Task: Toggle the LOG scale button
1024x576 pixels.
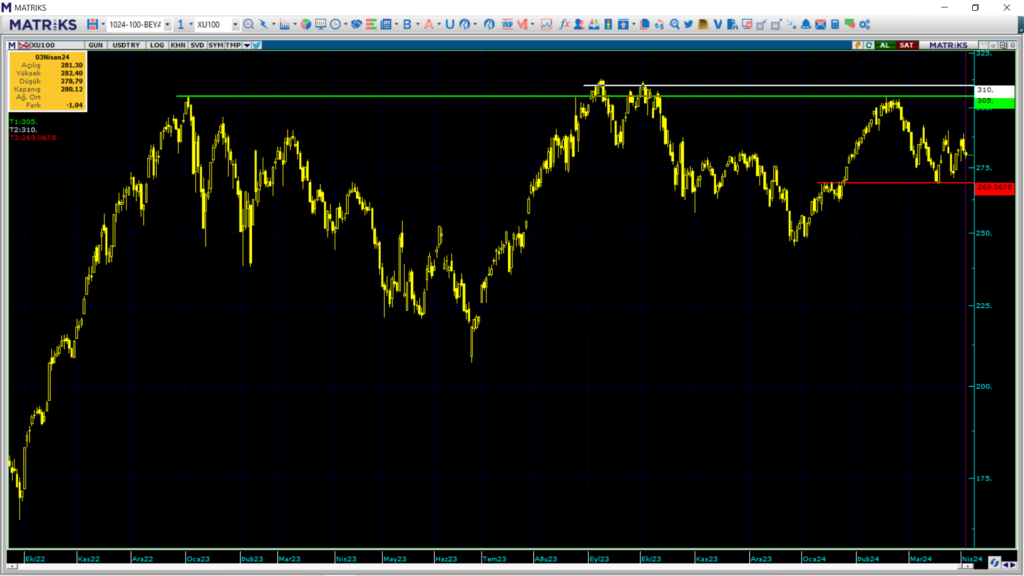Action: click(x=157, y=45)
